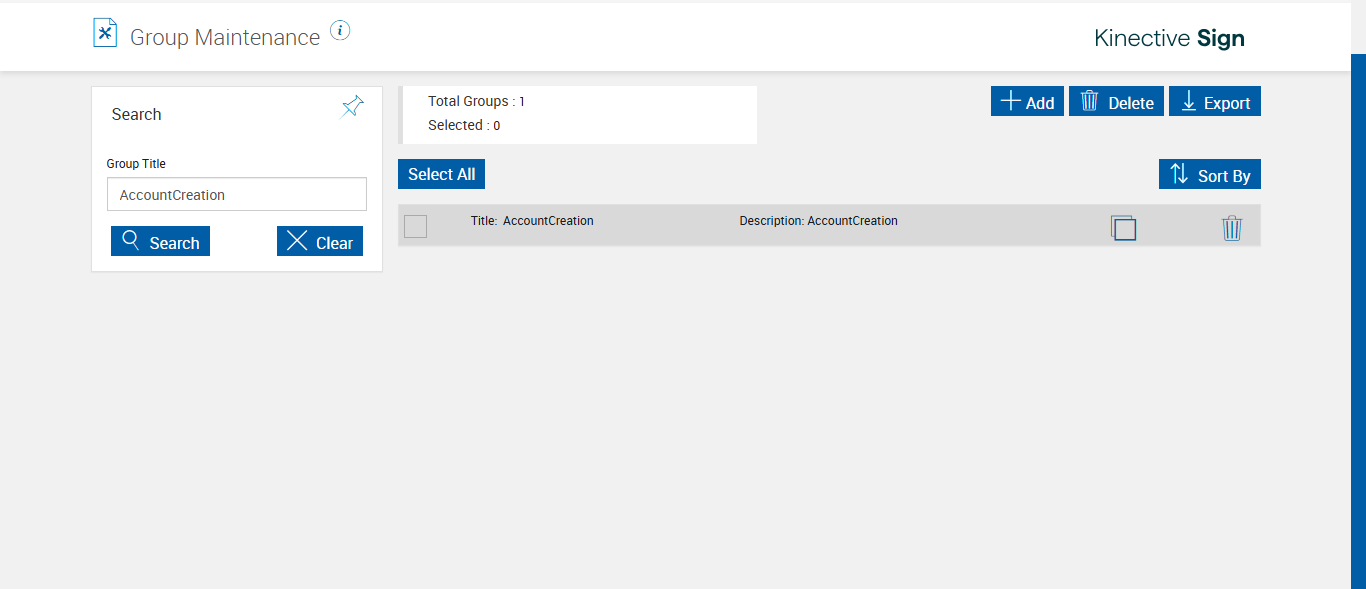Click the Kinective Sign logo
The width and height of the screenshot is (1366, 589).
click(x=1169, y=38)
